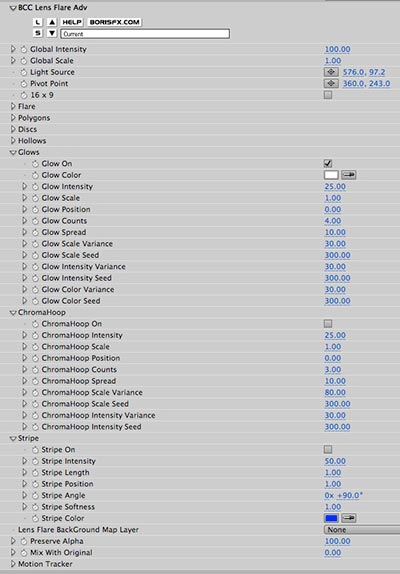Toggle stopwatch for Glow On
400x574 pixels.
[35, 164]
